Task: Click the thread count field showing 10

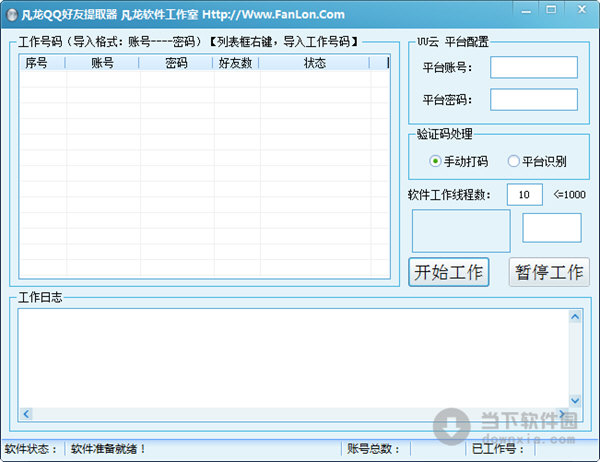Action: [x=525, y=194]
